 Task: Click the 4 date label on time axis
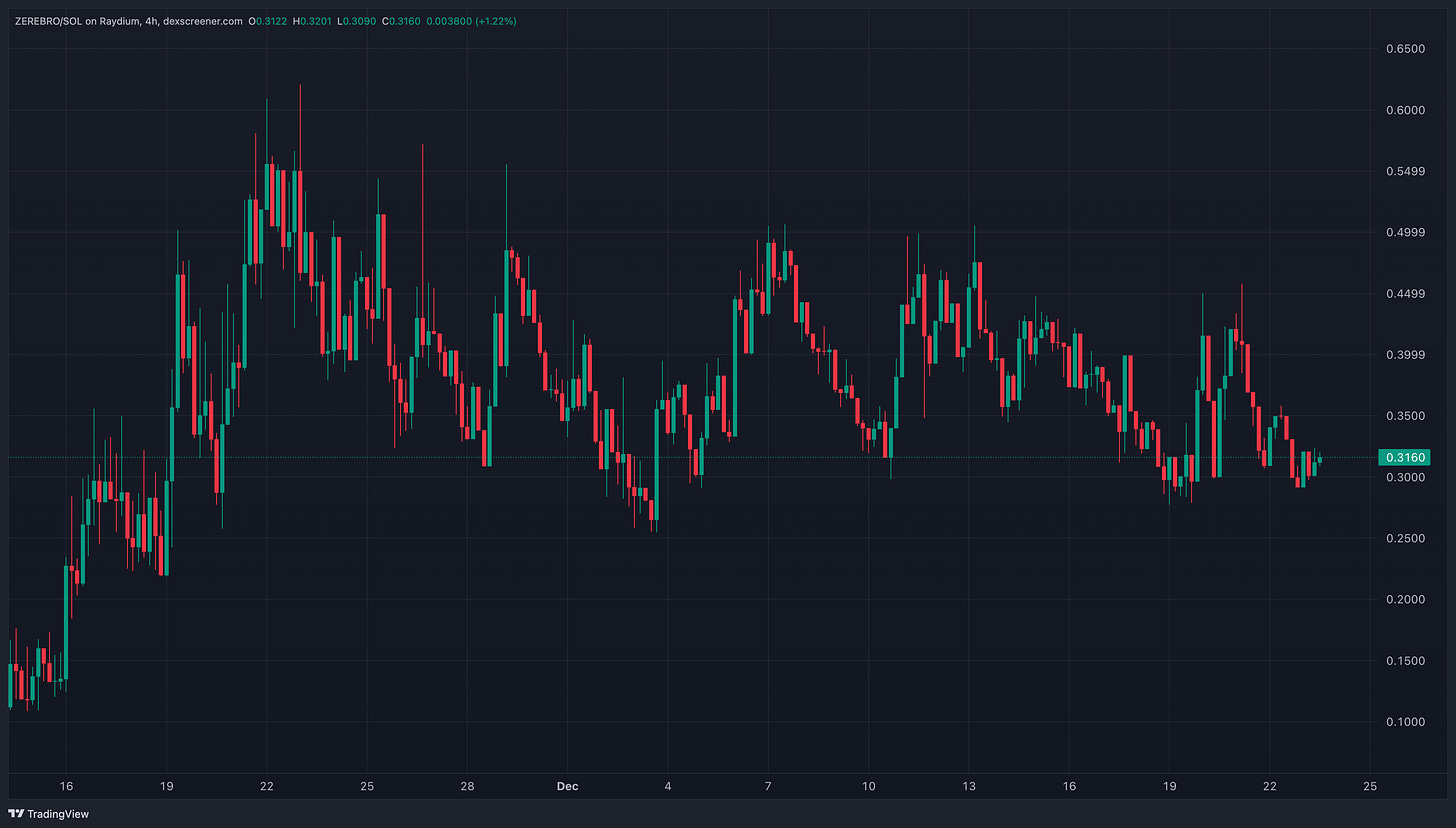(668, 787)
